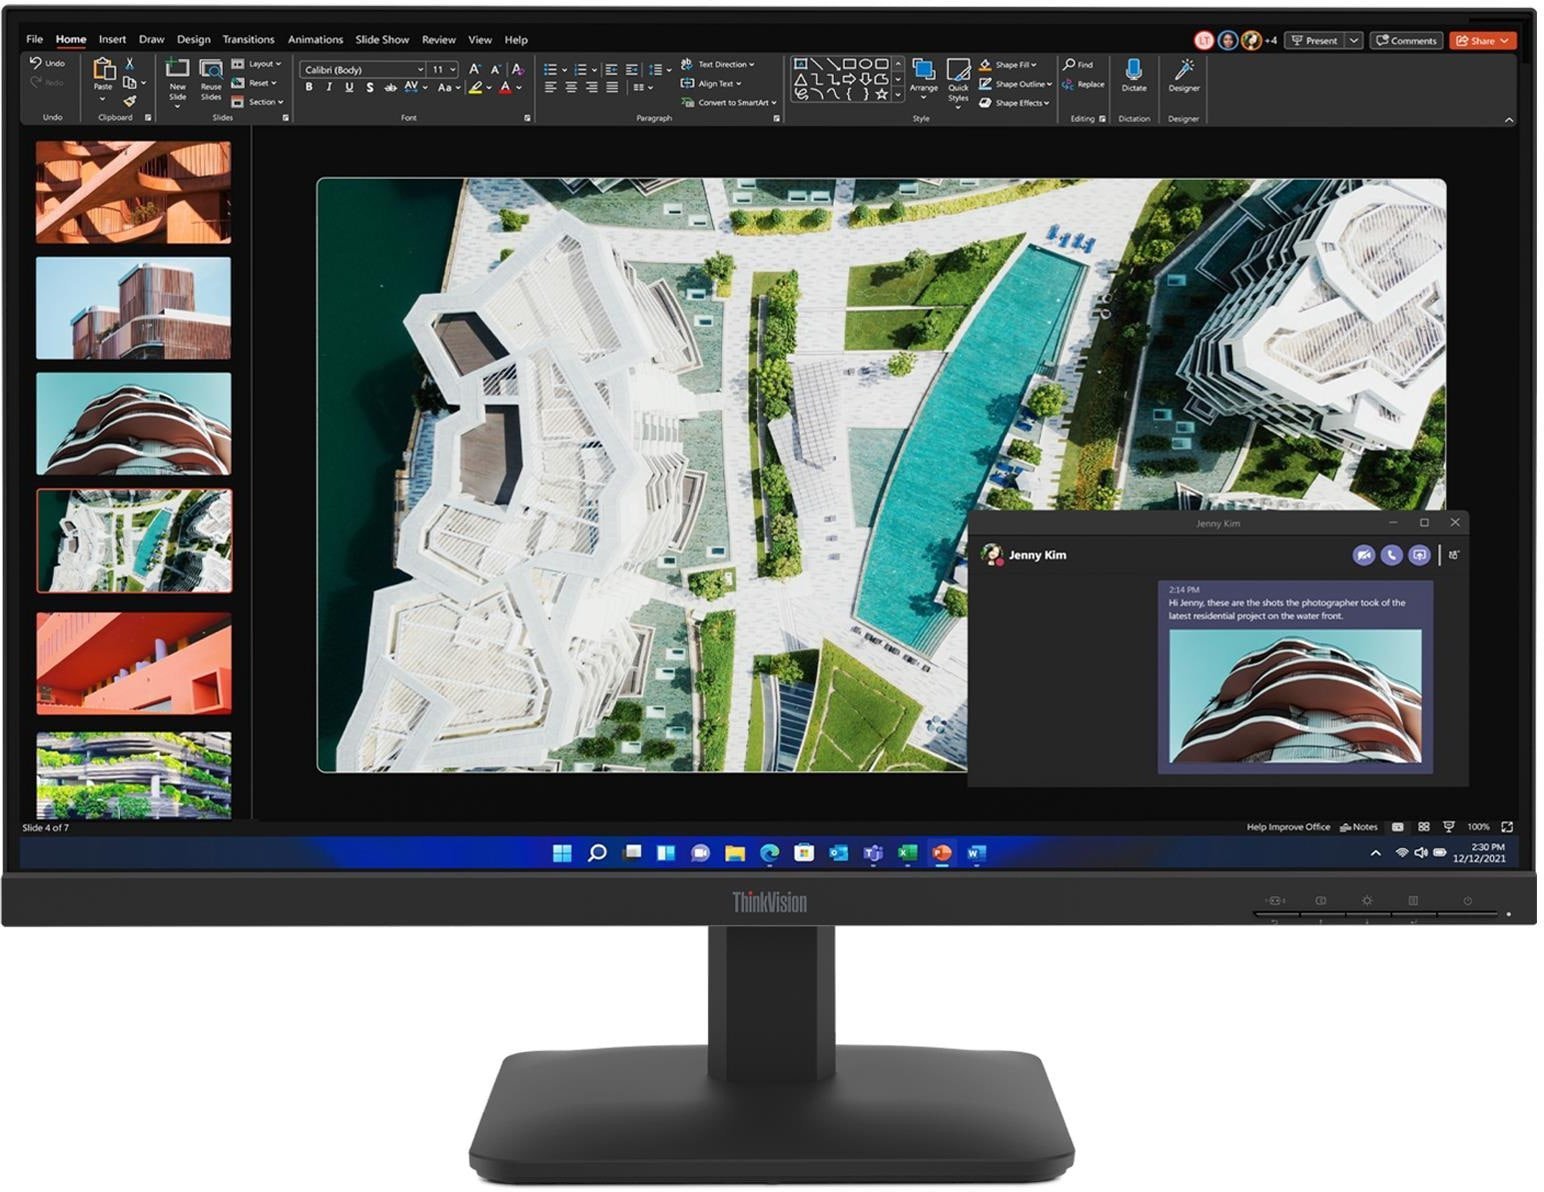Screen dimensions: 1544x1192
Task: Open the Slide Show menu tab
Action: (x=382, y=39)
